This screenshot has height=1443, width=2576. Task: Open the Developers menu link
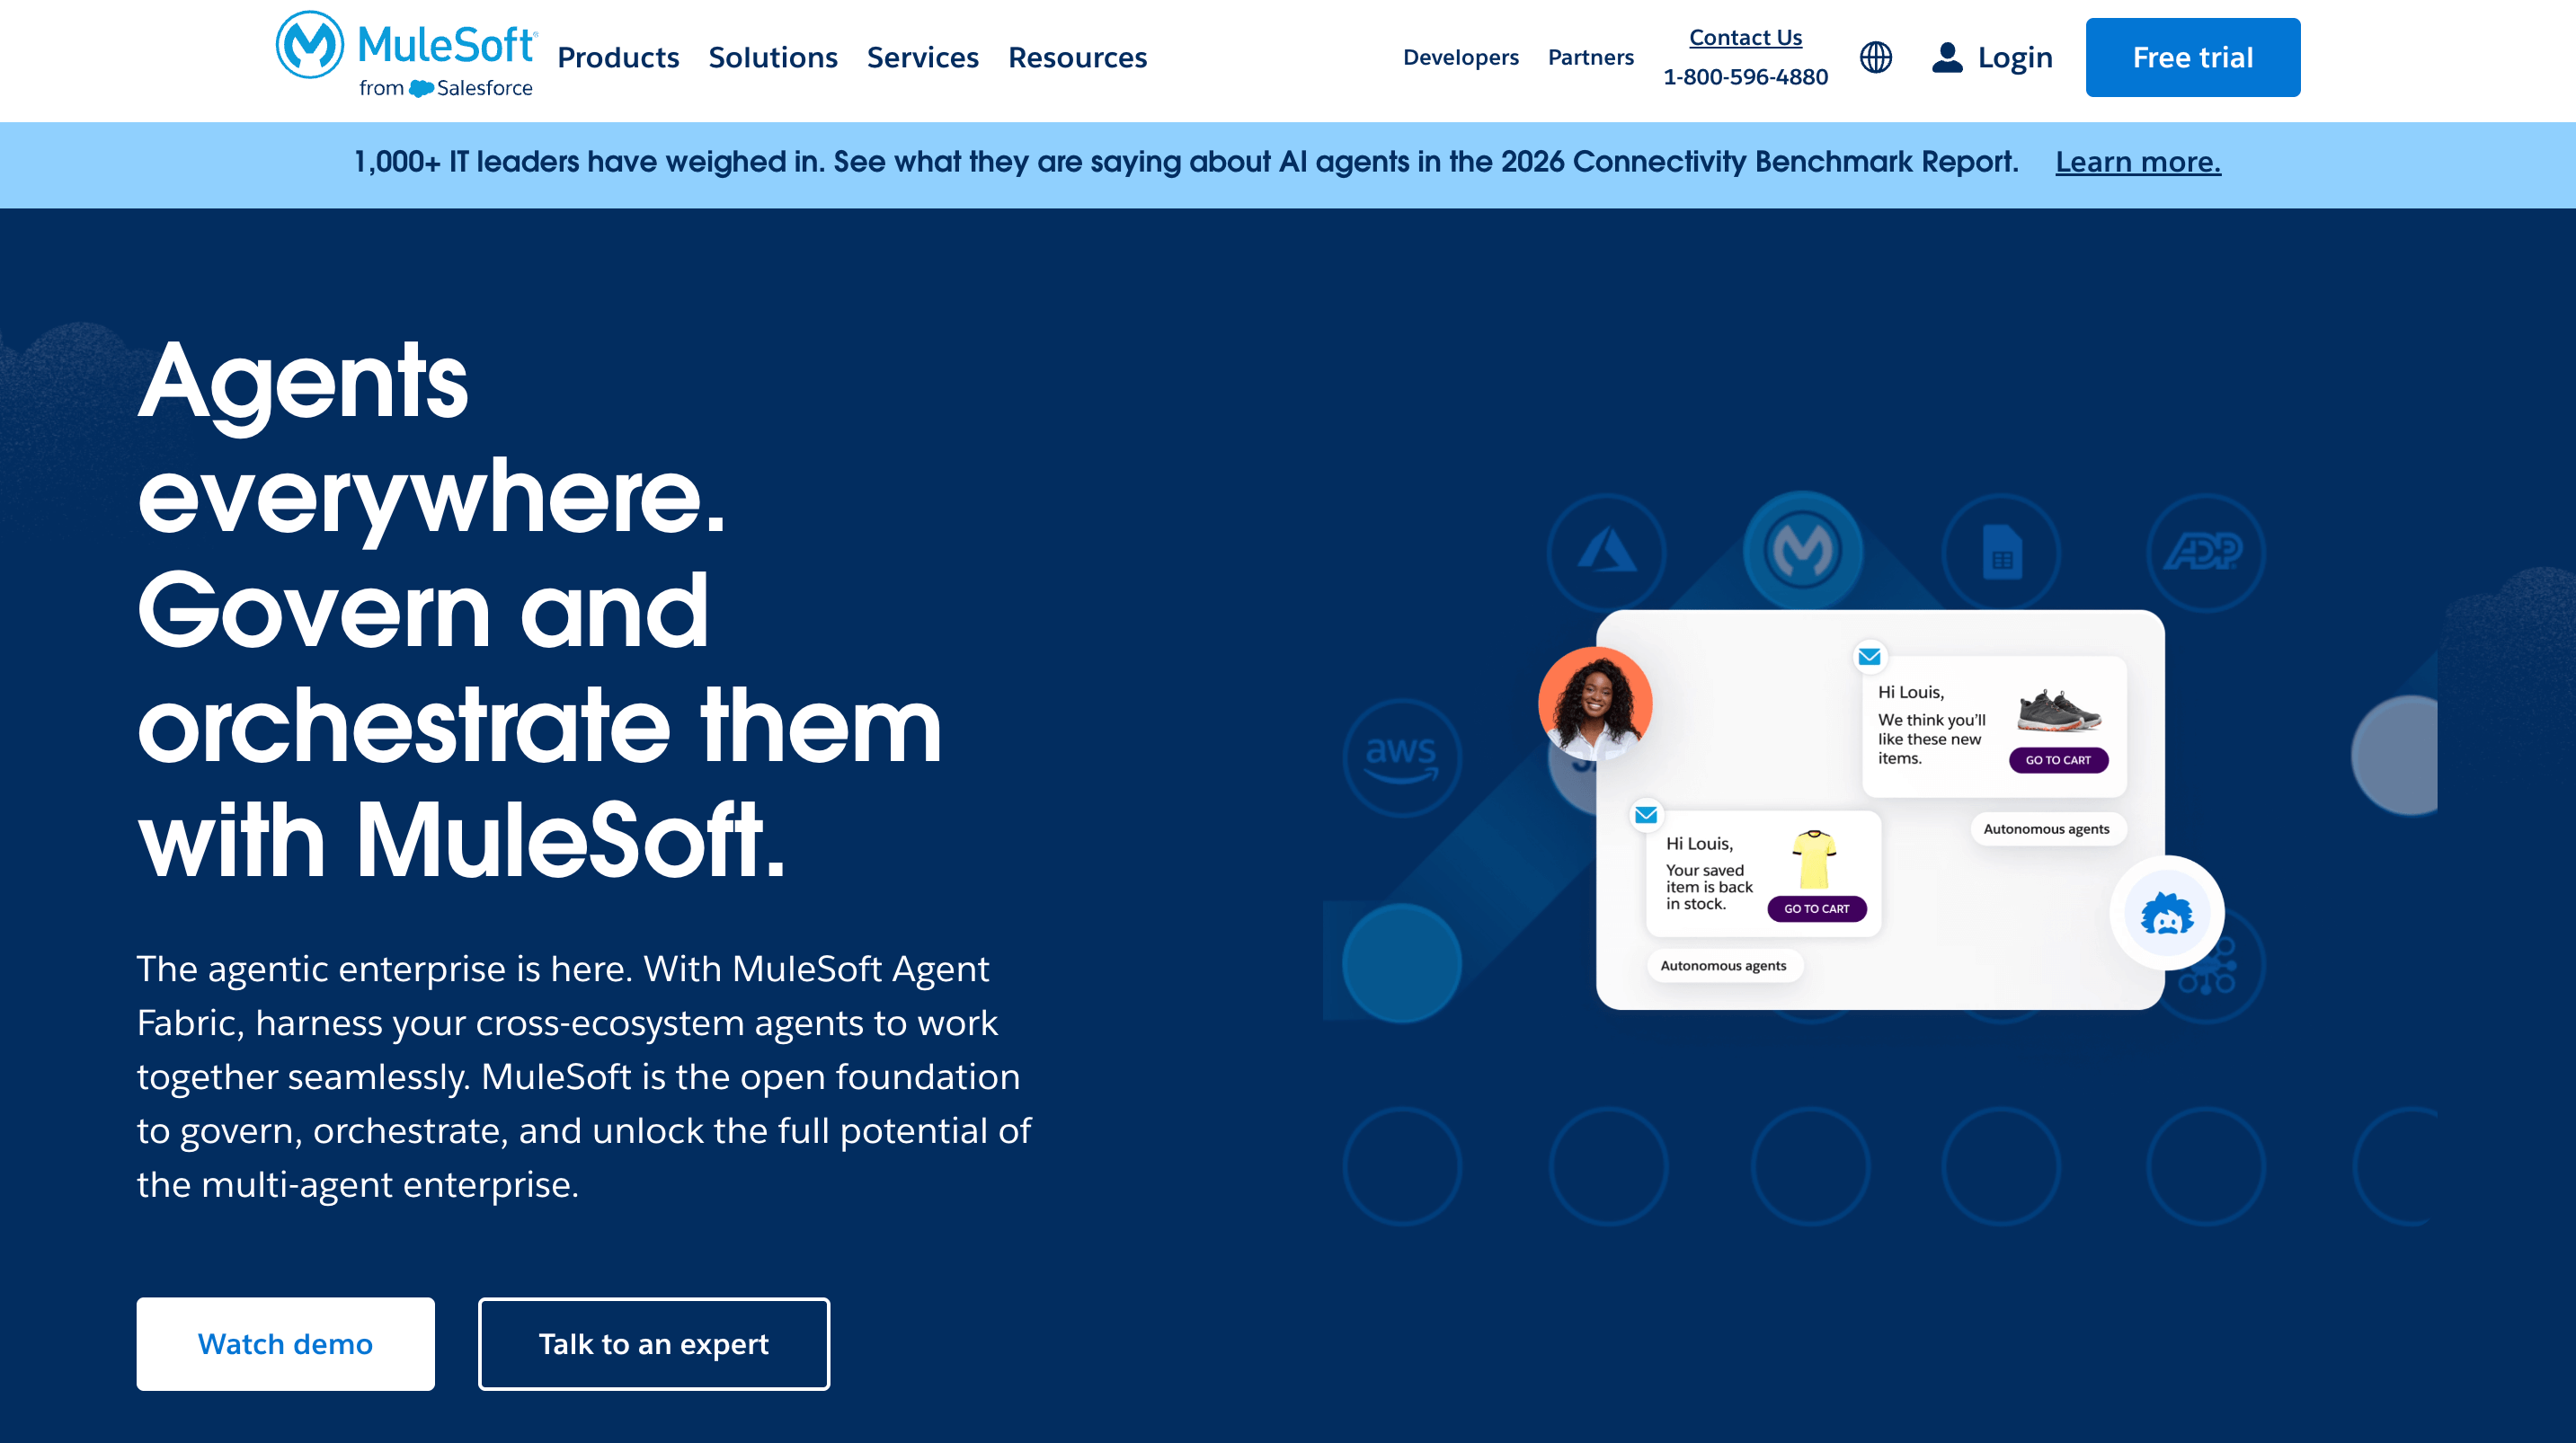click(1460, 57)
